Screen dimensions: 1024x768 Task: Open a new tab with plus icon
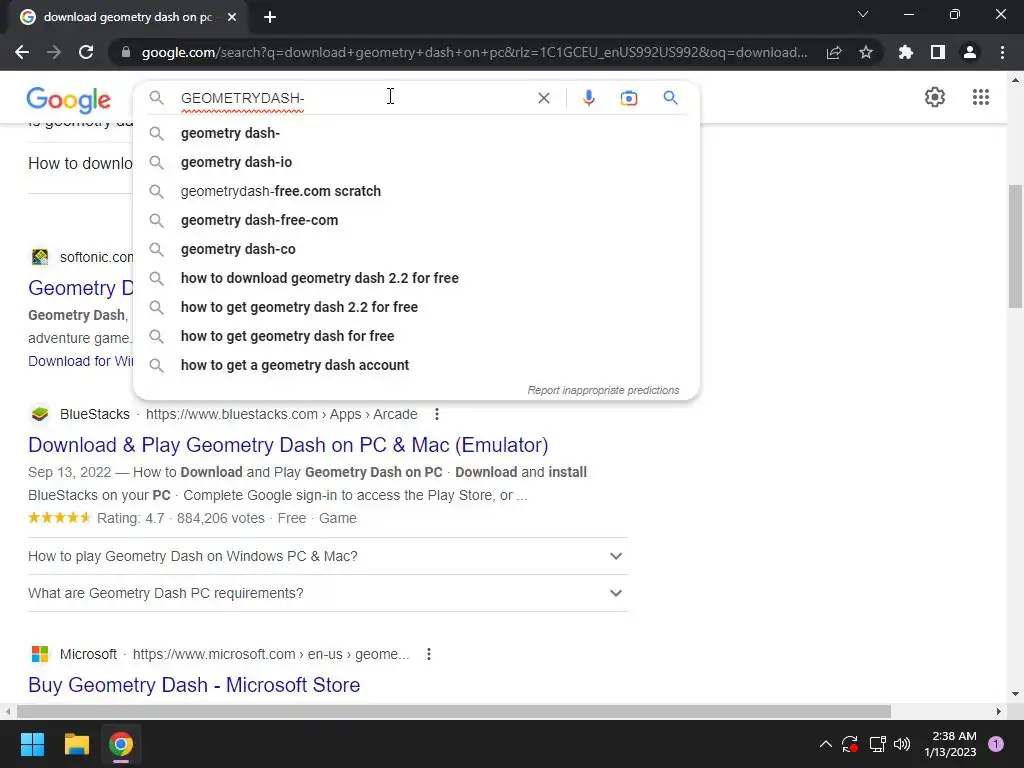tap(270, 17)
